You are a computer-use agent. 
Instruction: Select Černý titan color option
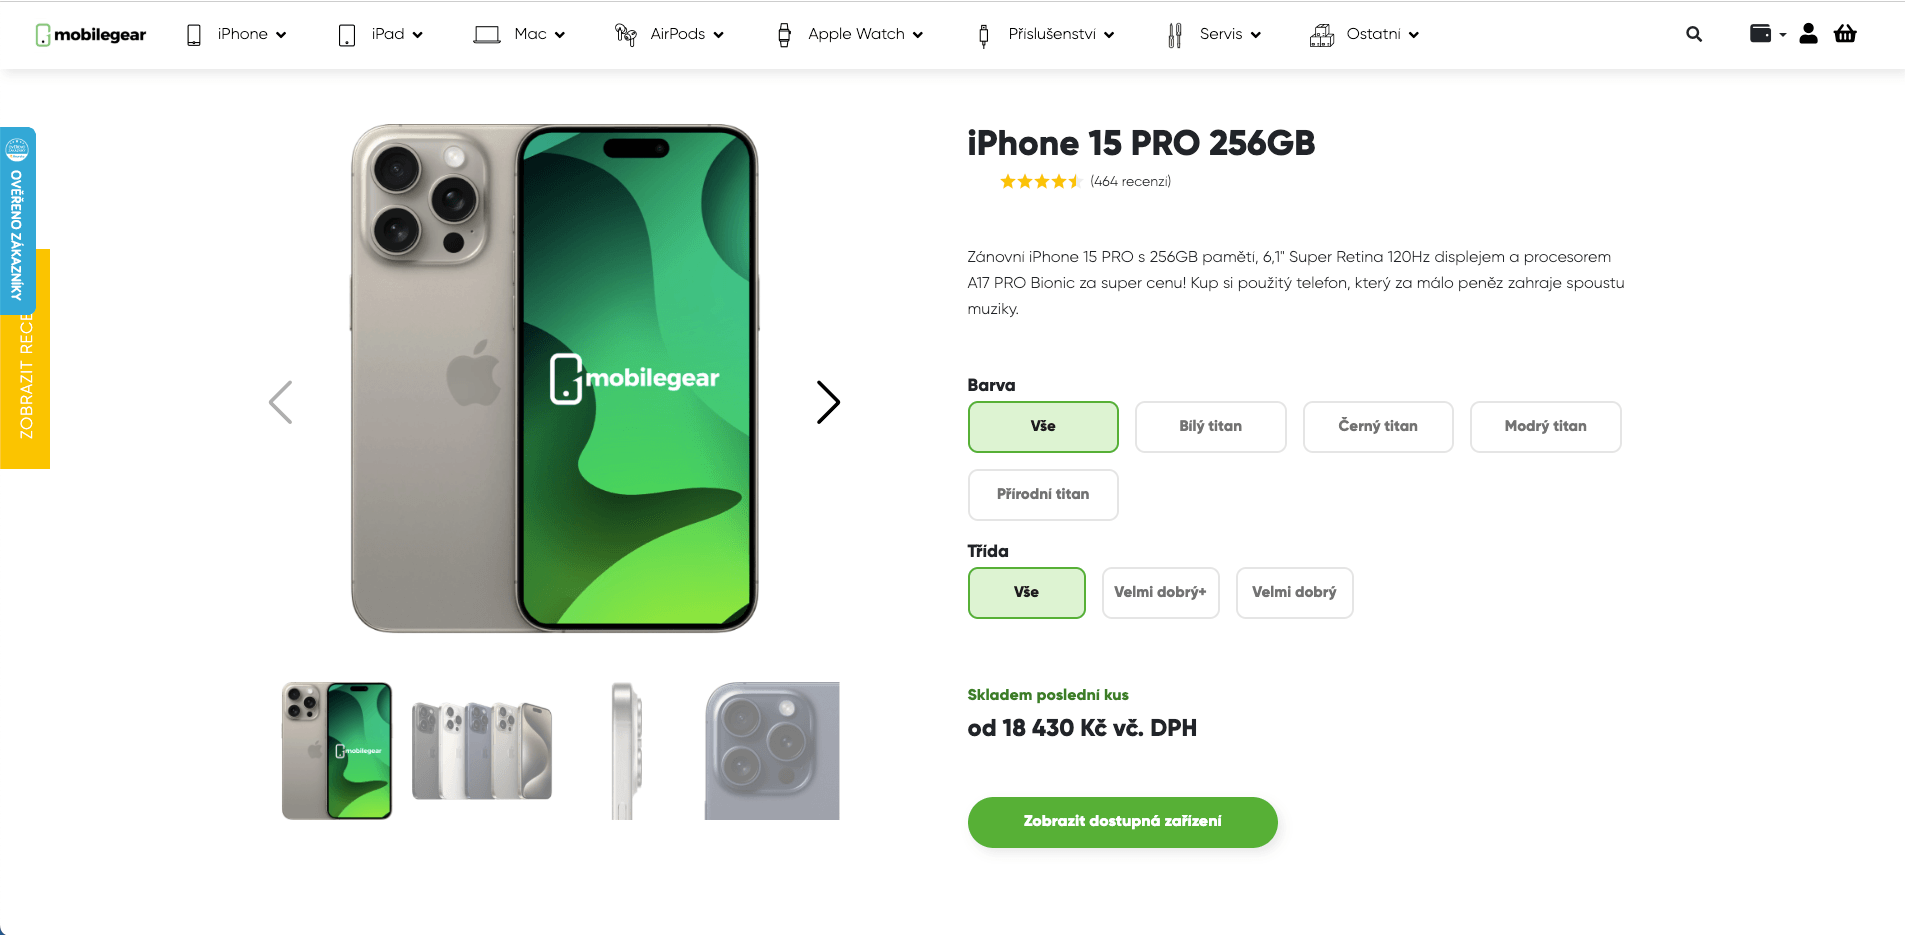(1377, 426)
